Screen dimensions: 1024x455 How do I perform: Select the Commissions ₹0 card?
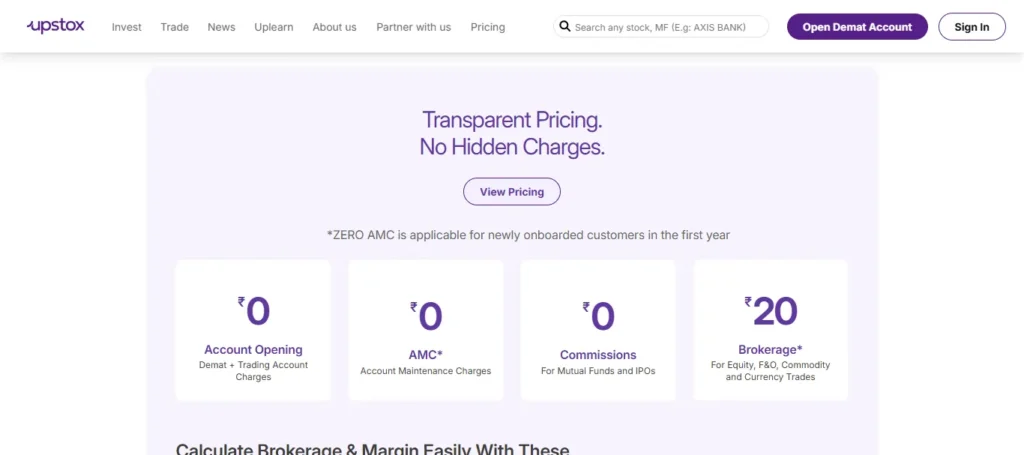click(598, 330)
